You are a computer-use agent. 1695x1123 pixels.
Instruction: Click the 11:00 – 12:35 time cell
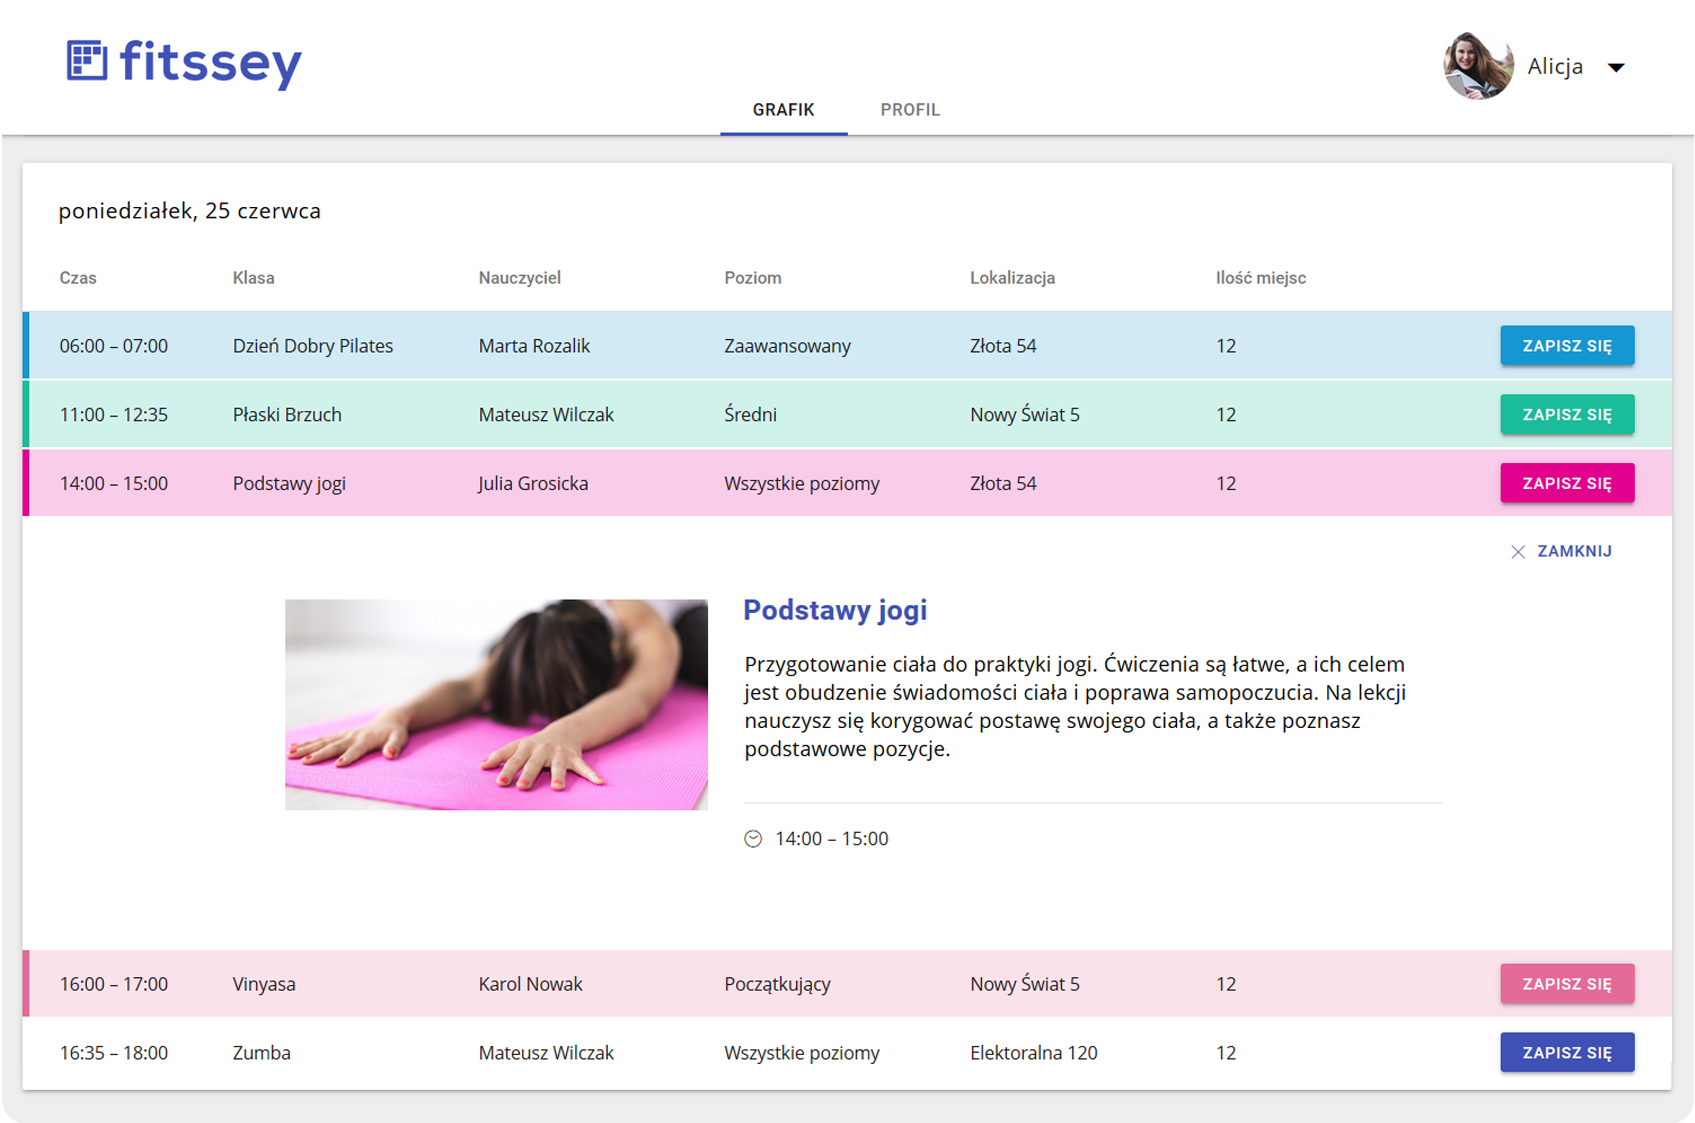[x=113, y=414]
